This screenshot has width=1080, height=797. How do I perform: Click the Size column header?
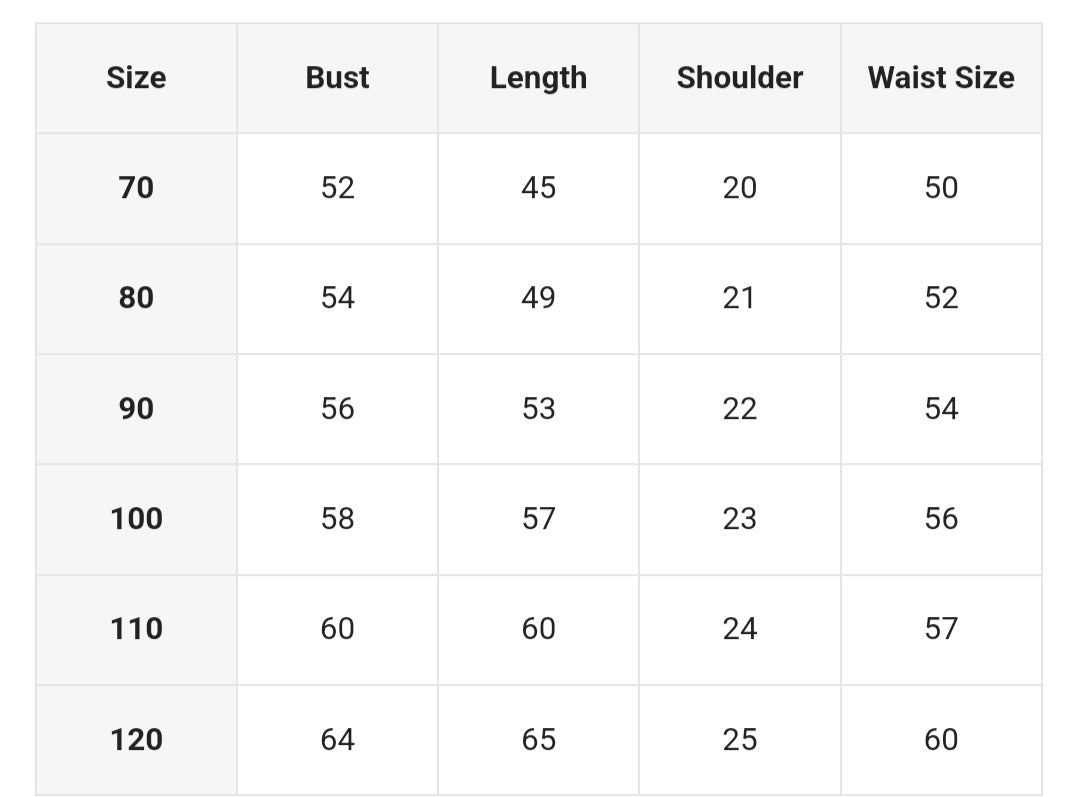[x=136, y=78]
